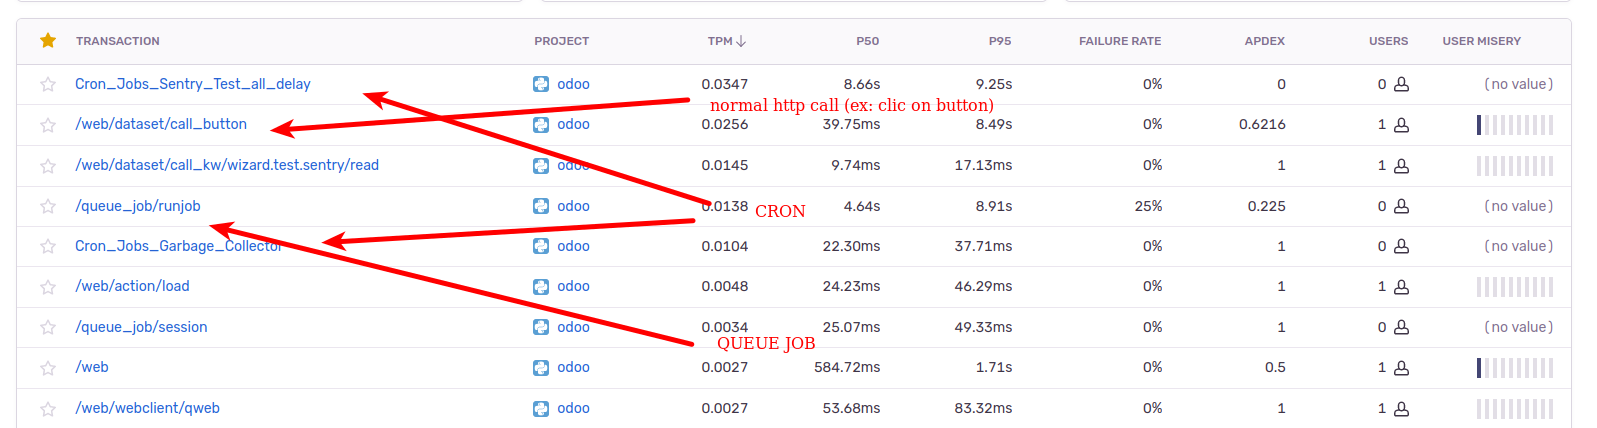Click user icon in wizard.test.sentry/read row
This screenshot has height=428, width=1597.
coord(1401,166)
